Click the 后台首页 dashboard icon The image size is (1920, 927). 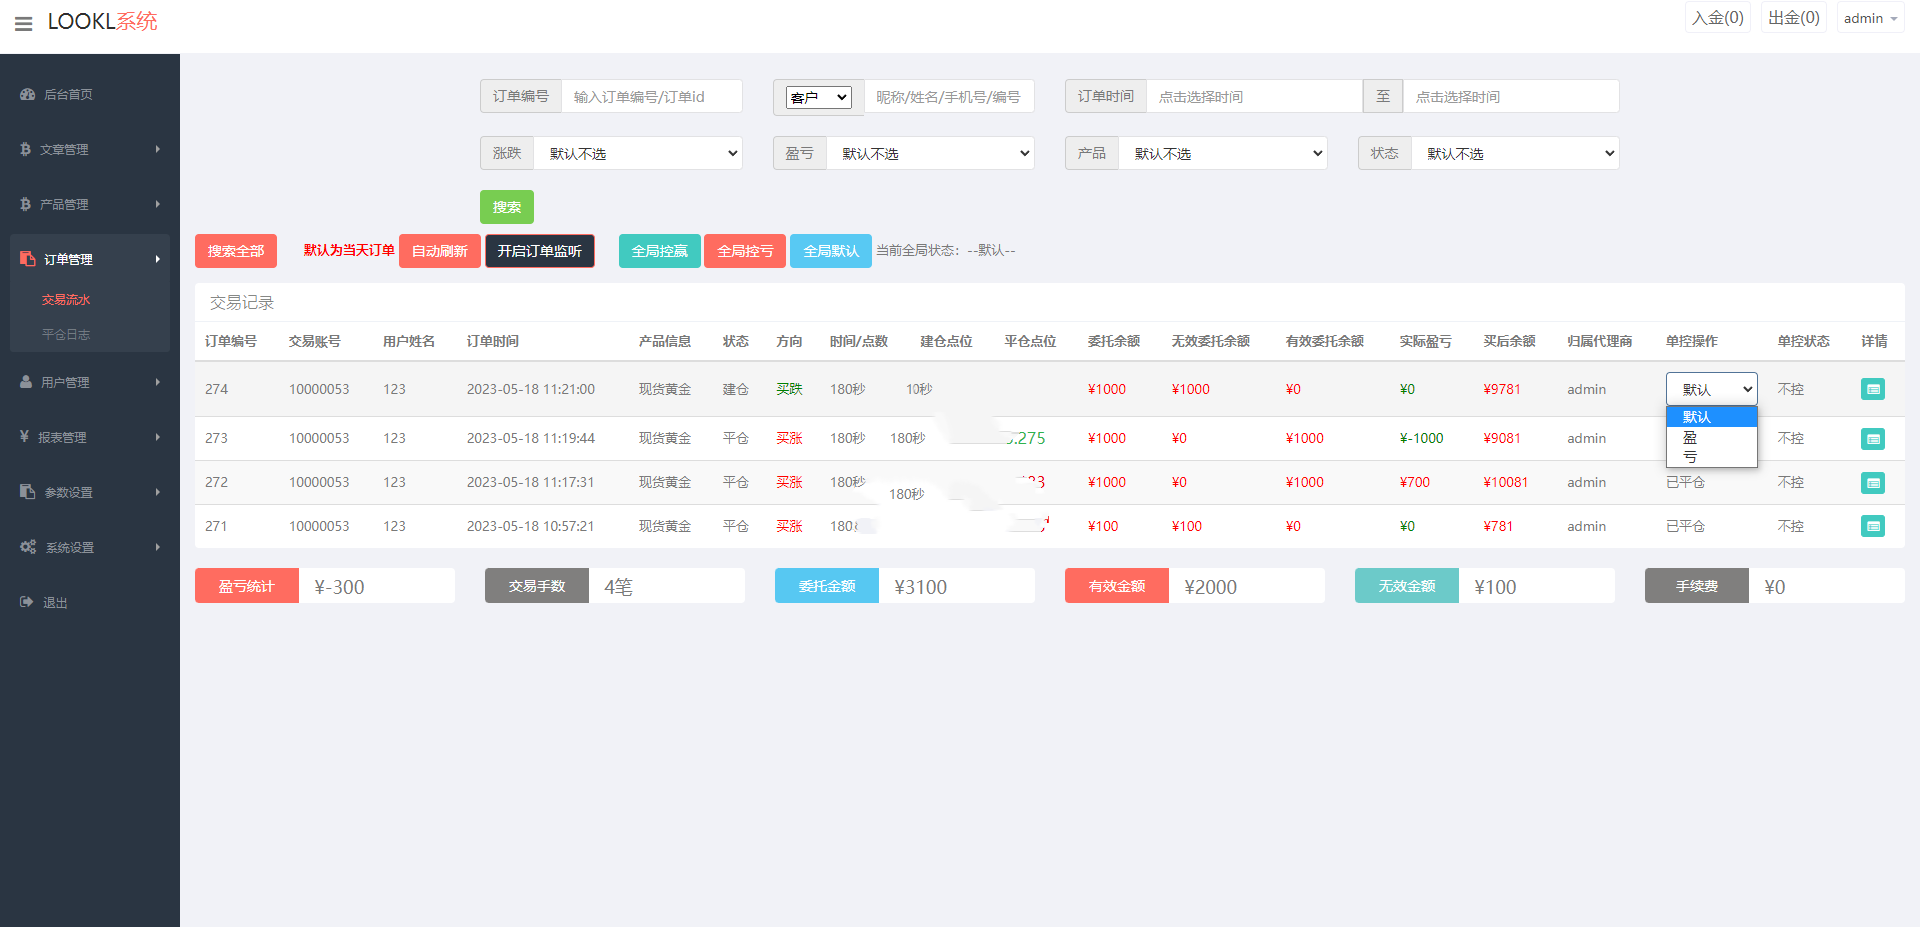[x=28, y=94]
